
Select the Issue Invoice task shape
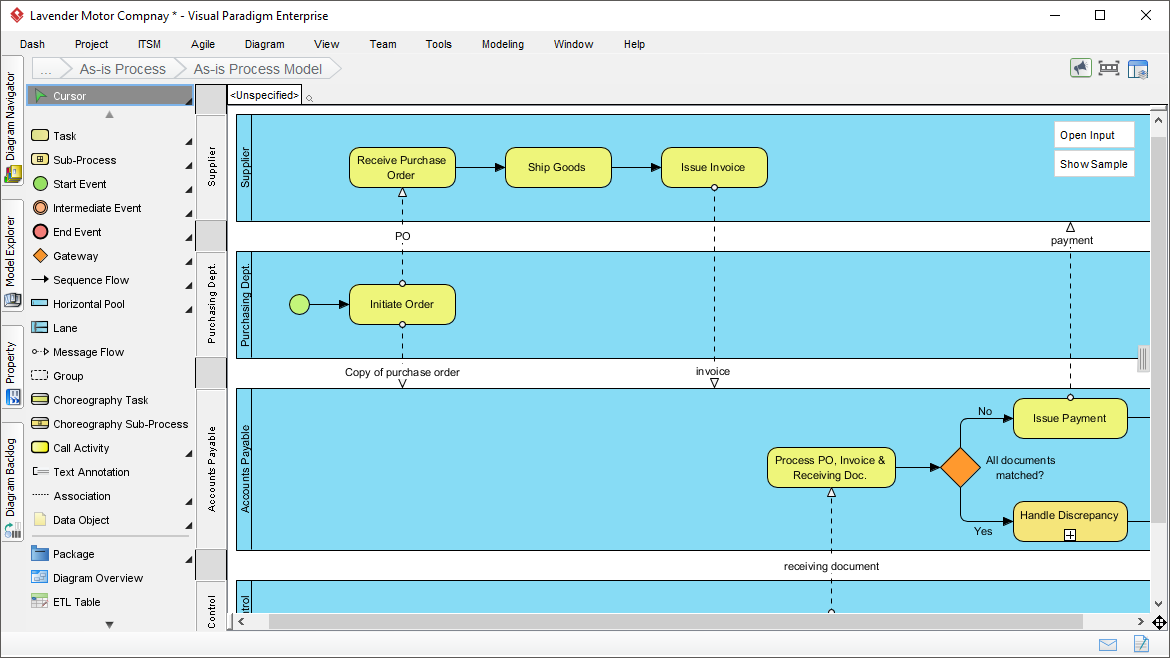pyautogui.click(x=713, y=167)
